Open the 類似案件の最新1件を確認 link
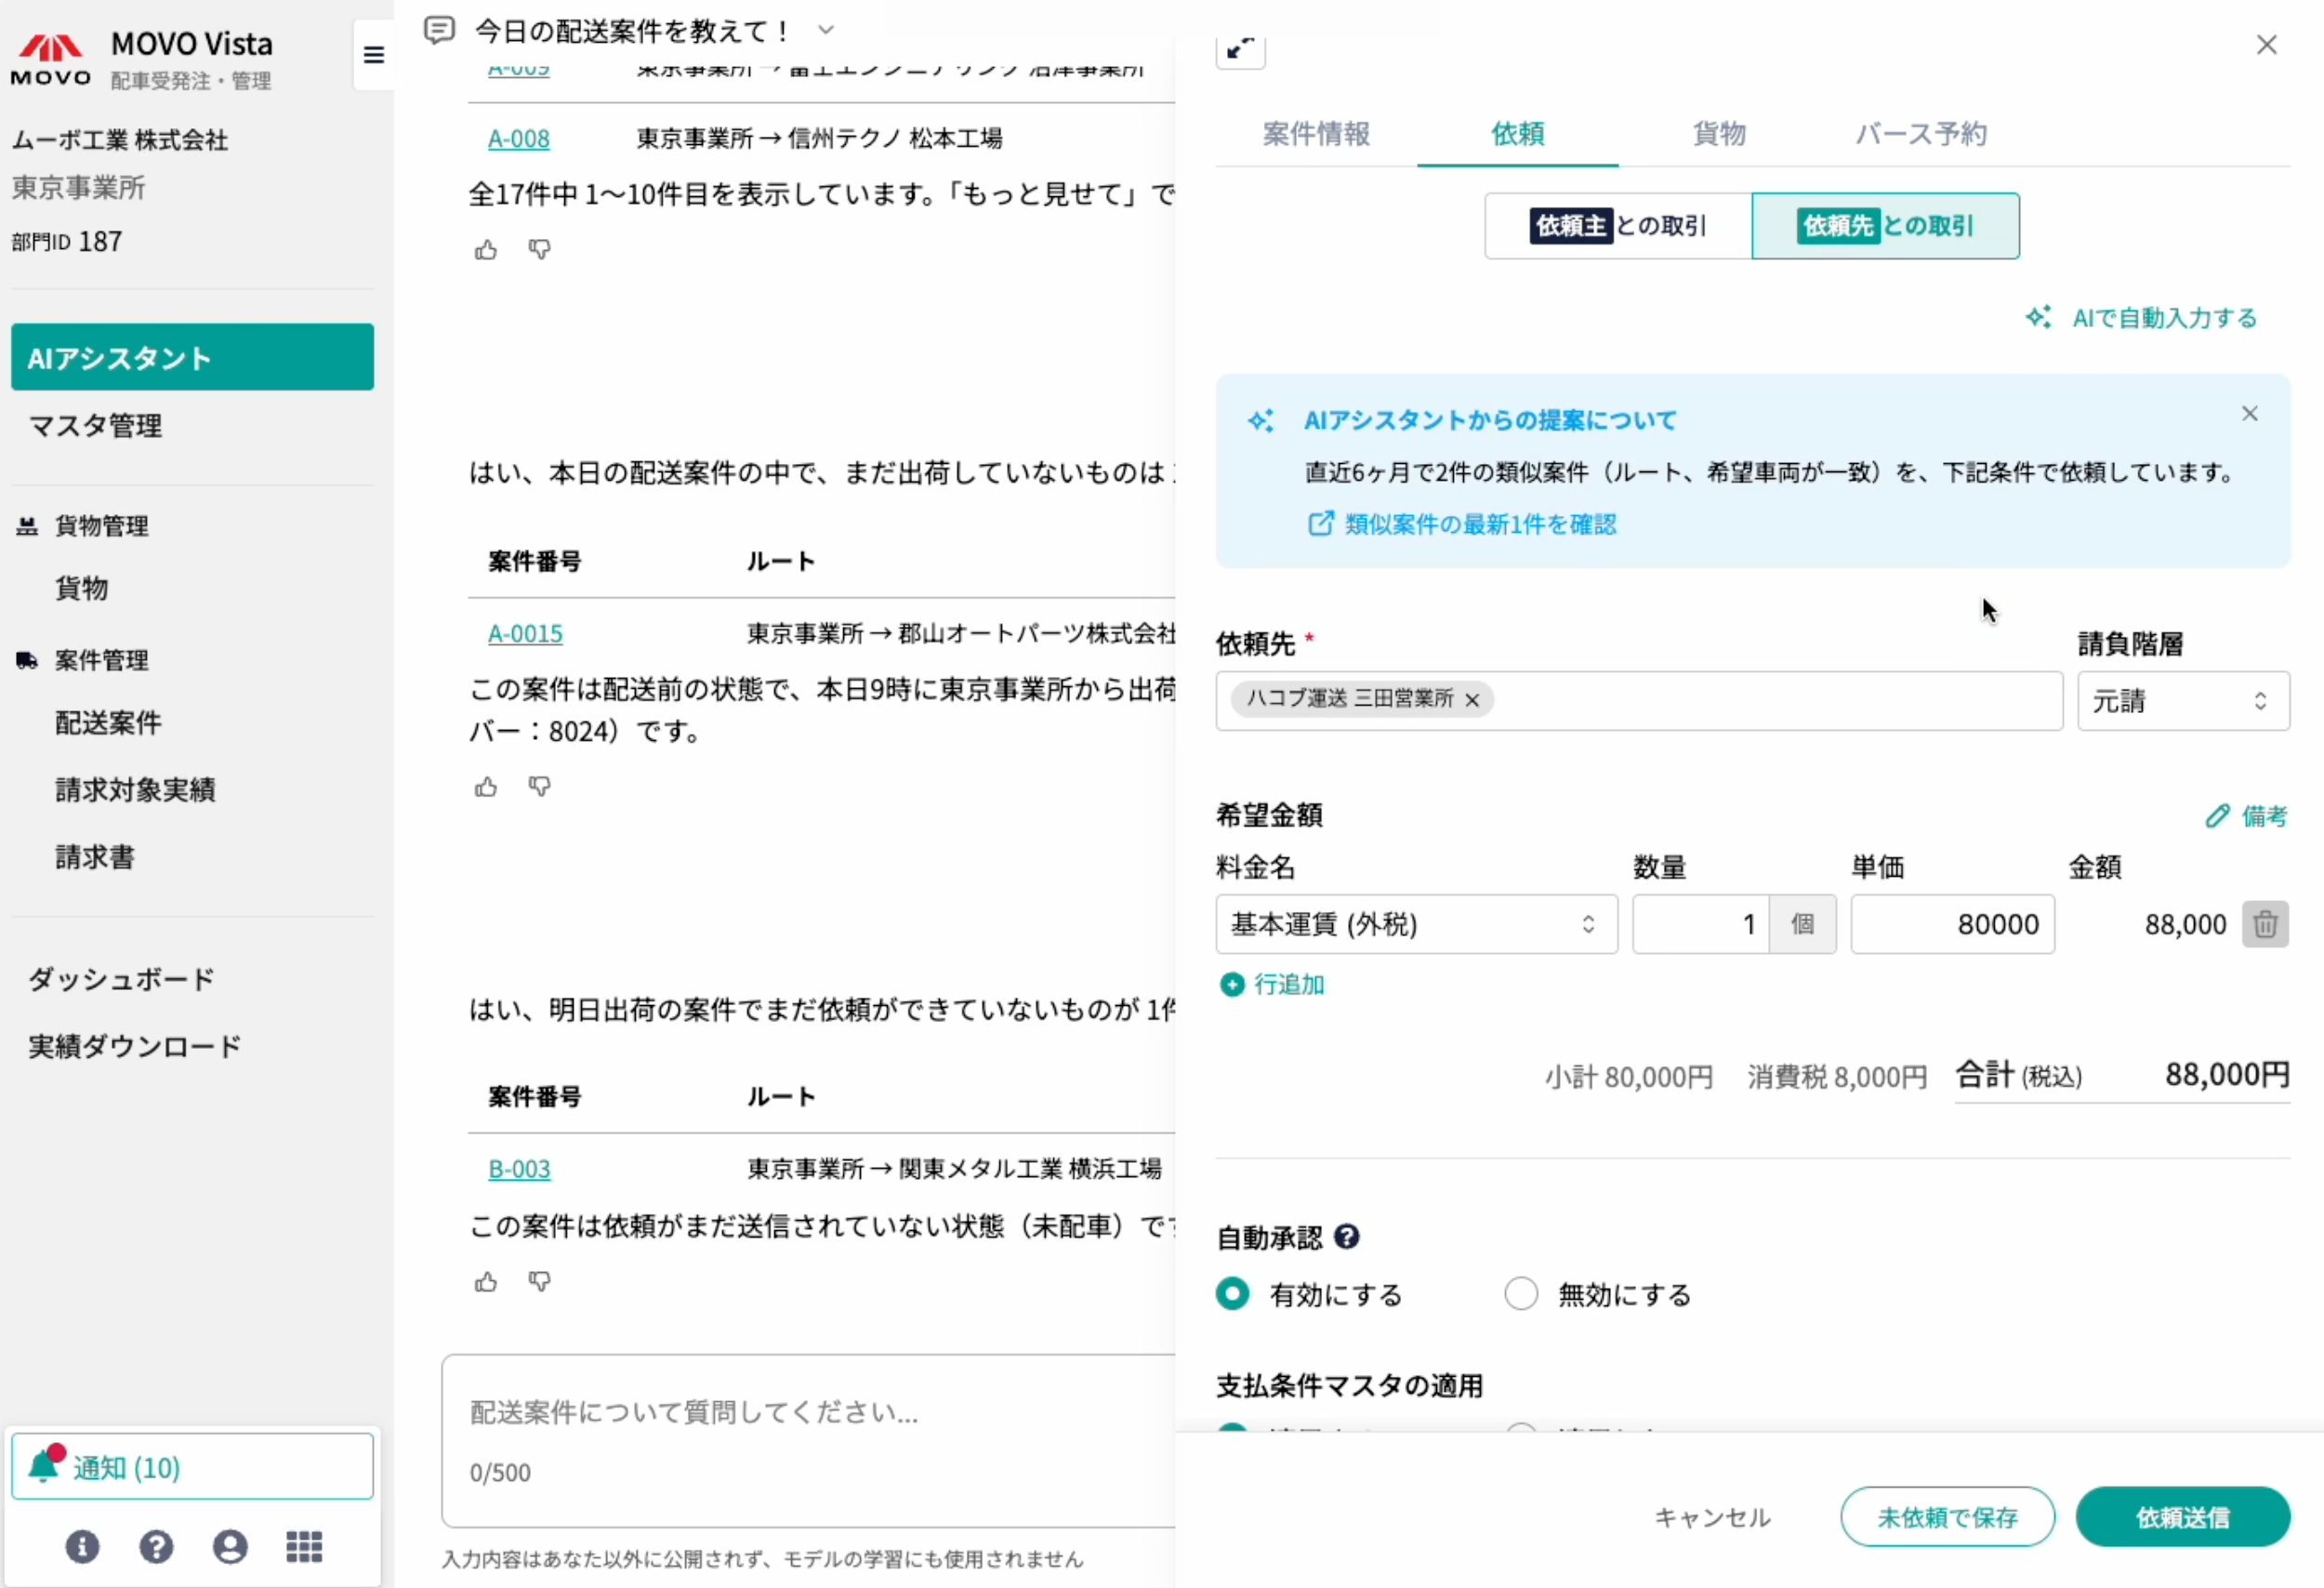Viewport: 2324px width, 1588px height. (1478, 524)
